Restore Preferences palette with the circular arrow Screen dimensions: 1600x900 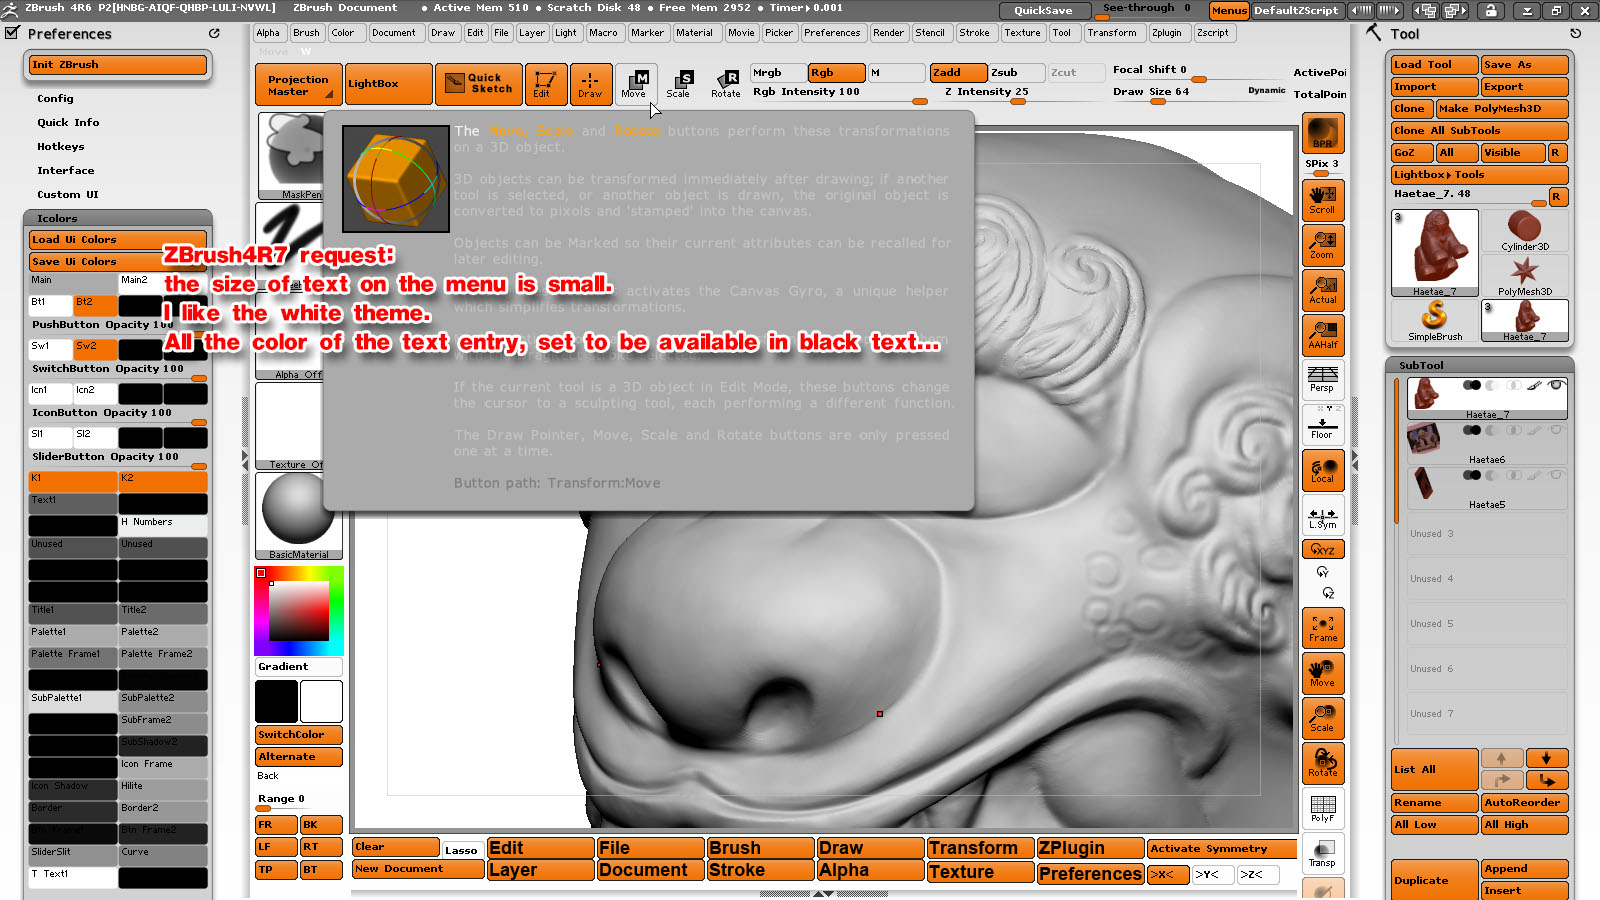[214, 33]
